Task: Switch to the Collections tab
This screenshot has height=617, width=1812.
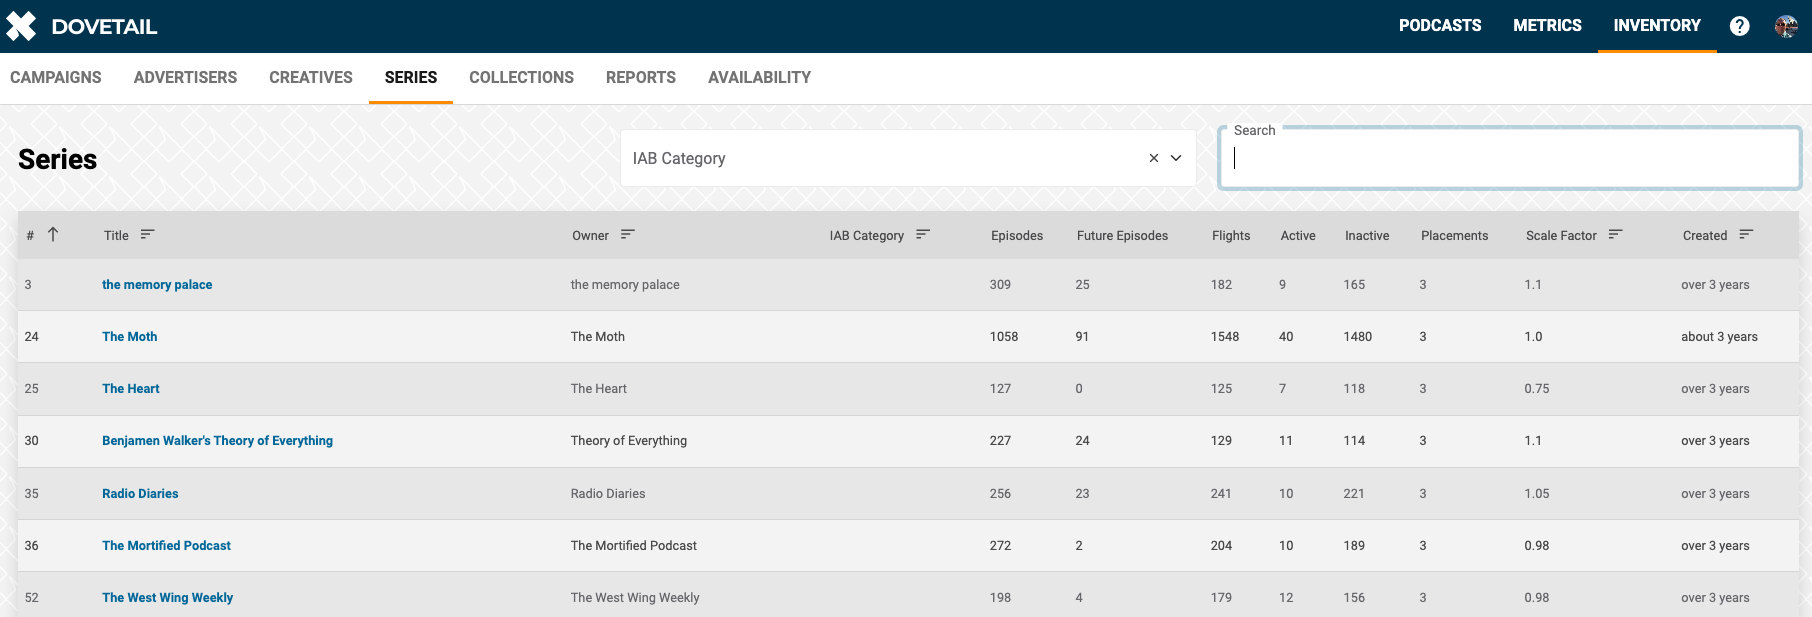Action: click(x=521, y=78)
